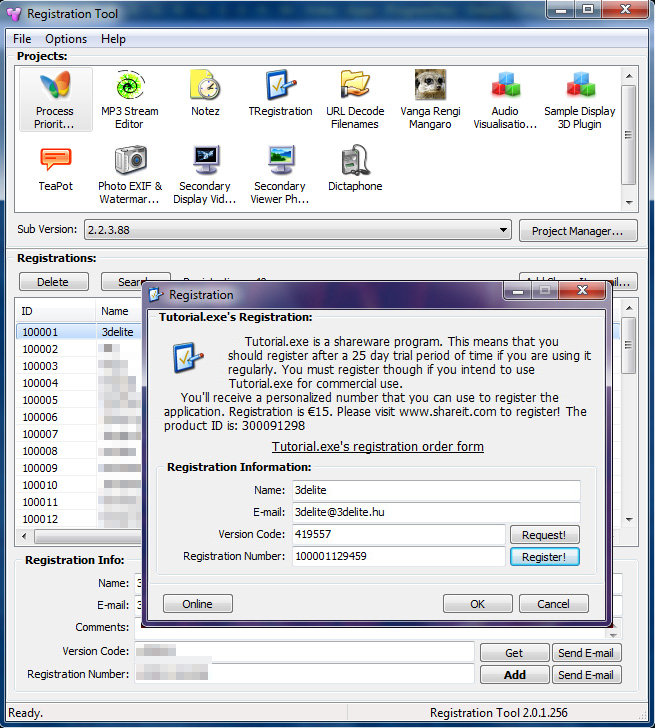Click the Register! button

(x=544, y=557)
